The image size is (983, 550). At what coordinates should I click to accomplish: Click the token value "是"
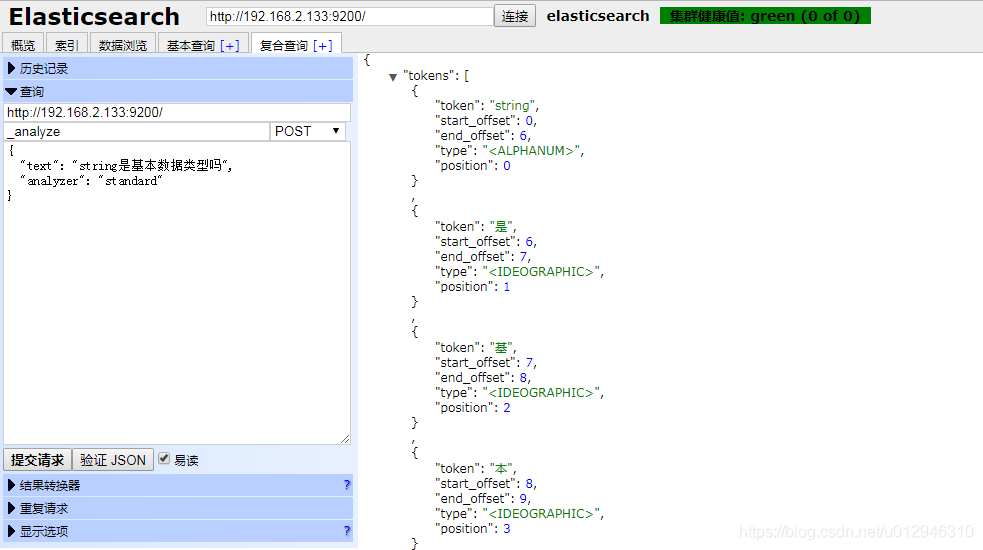501,226
